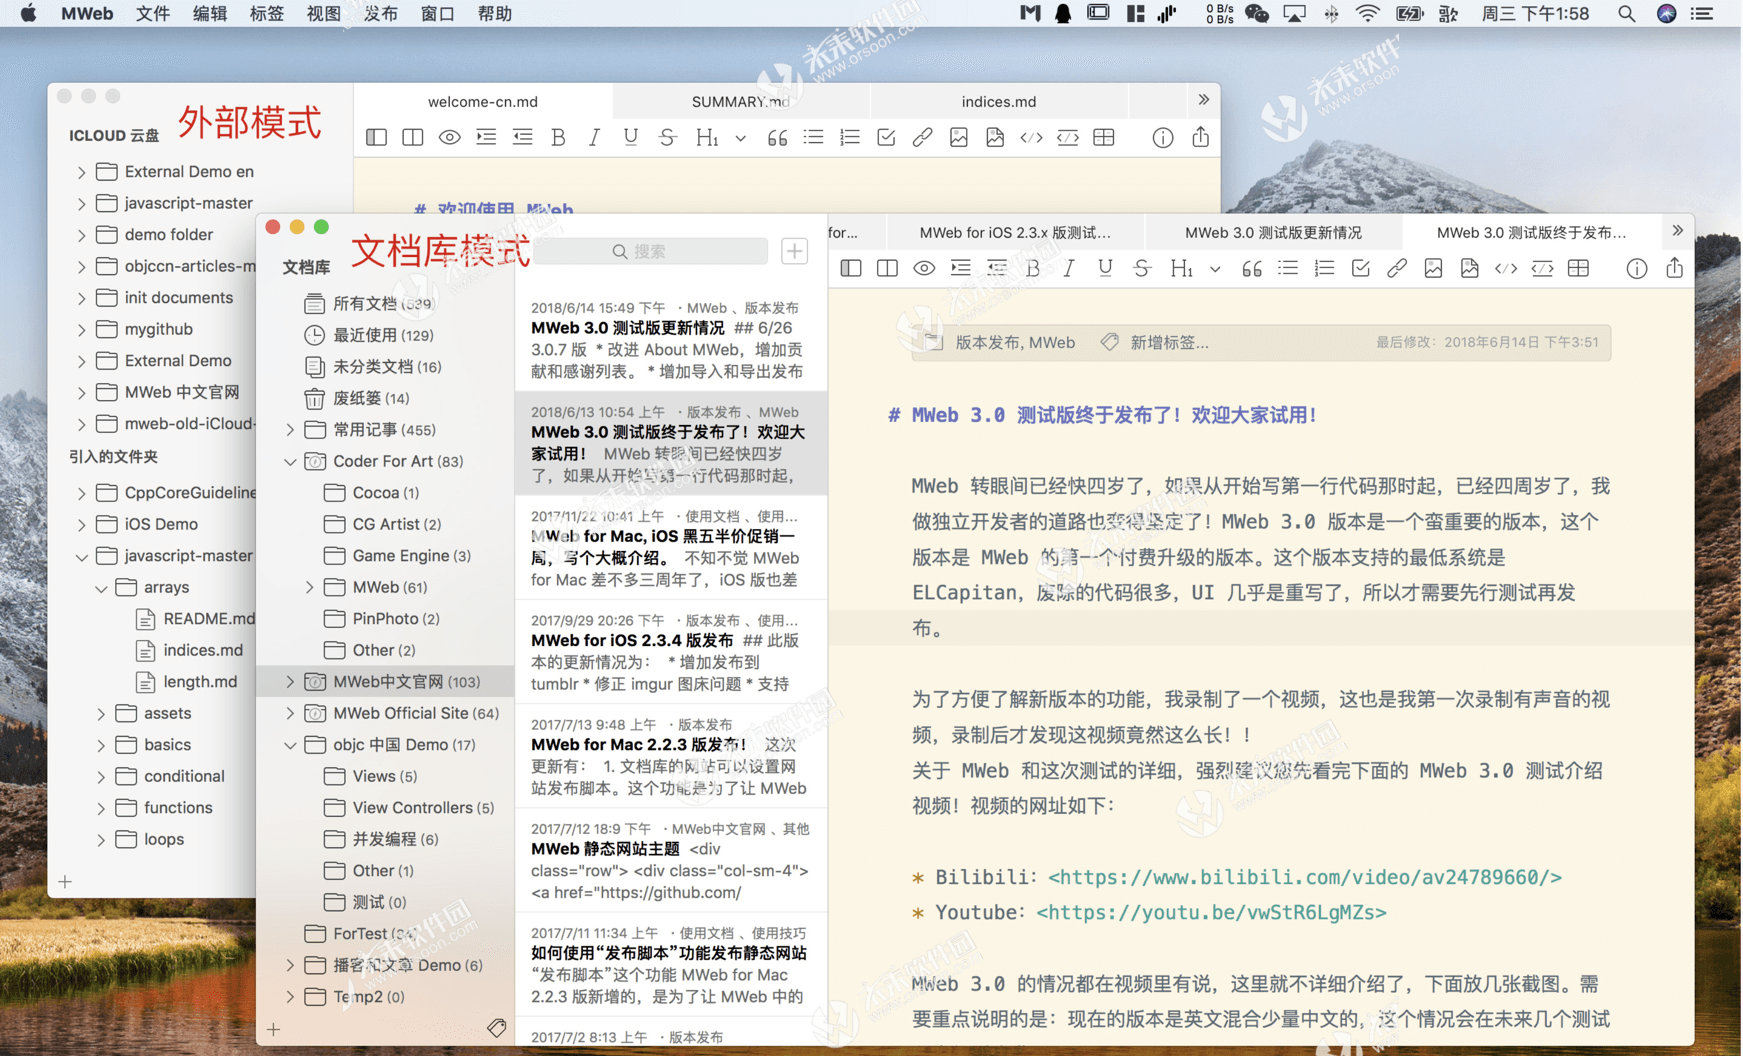Insert table in back window toolbar
The image size is (1743, 1056).
pos(1104,137)
